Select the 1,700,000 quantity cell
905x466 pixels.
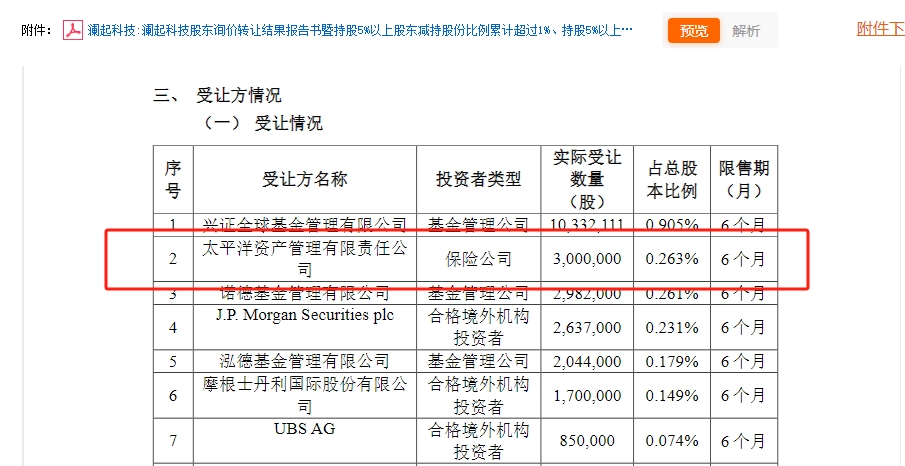click(587, 396)
